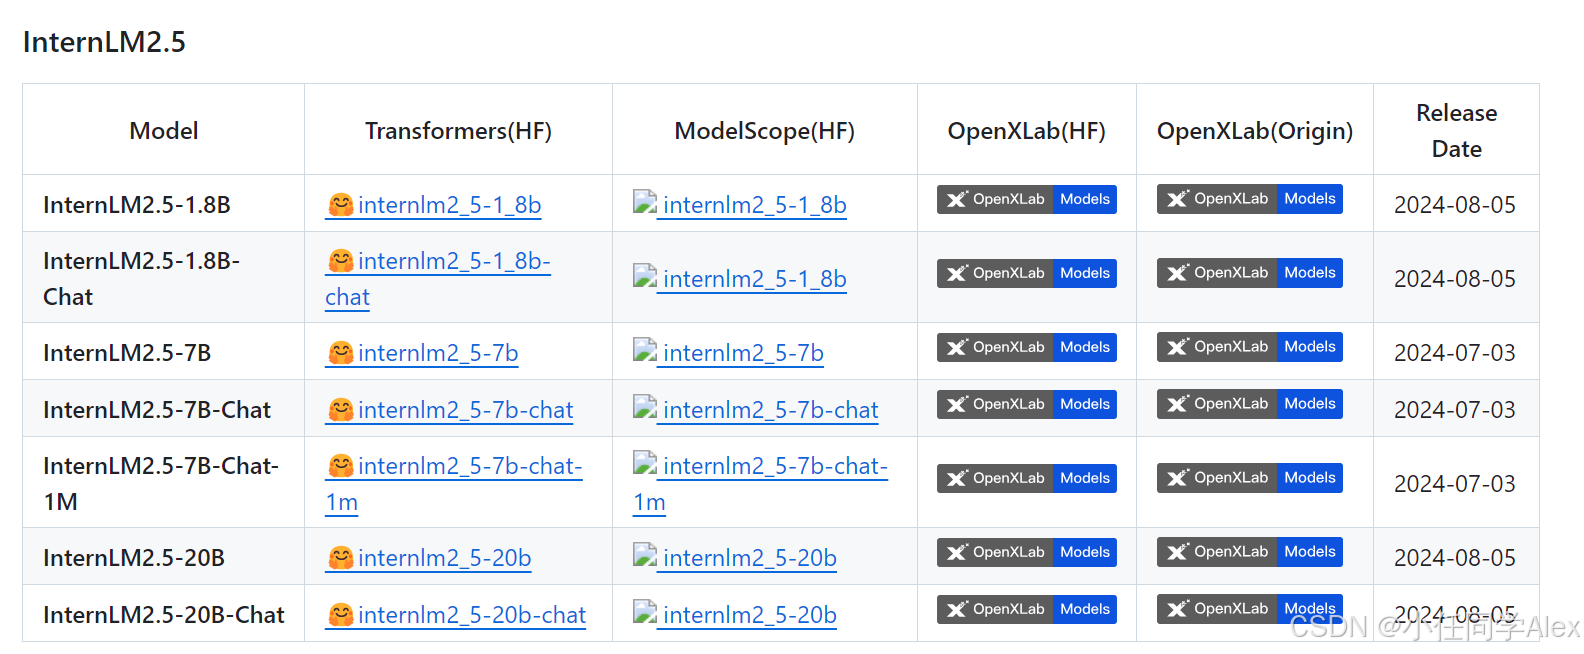
Task: Click OpenXLab(Origin) badge for InternLM2.5-1.8B-Chat
Action: click(1250, 273)
